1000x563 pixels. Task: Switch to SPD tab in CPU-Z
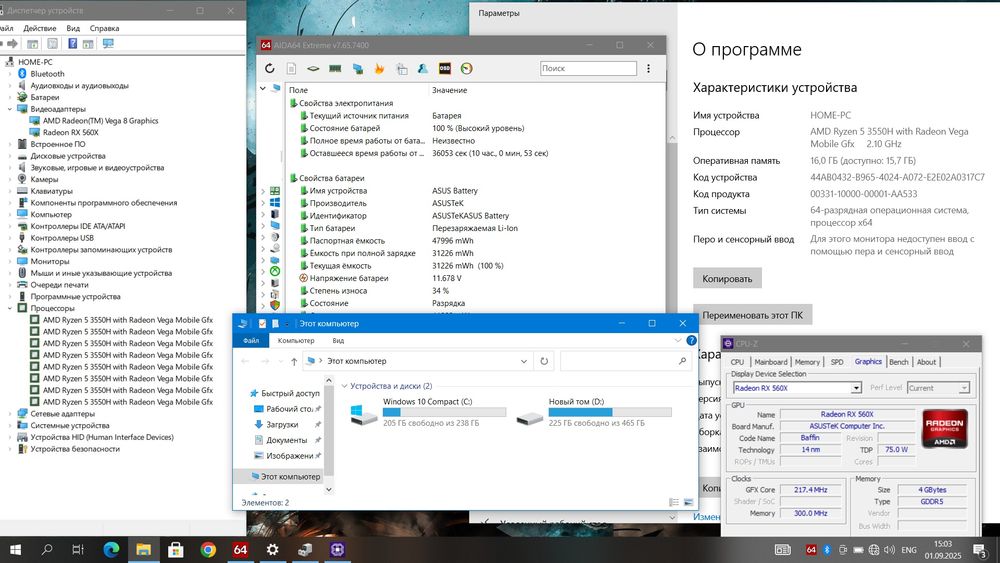tap(837, 362)
